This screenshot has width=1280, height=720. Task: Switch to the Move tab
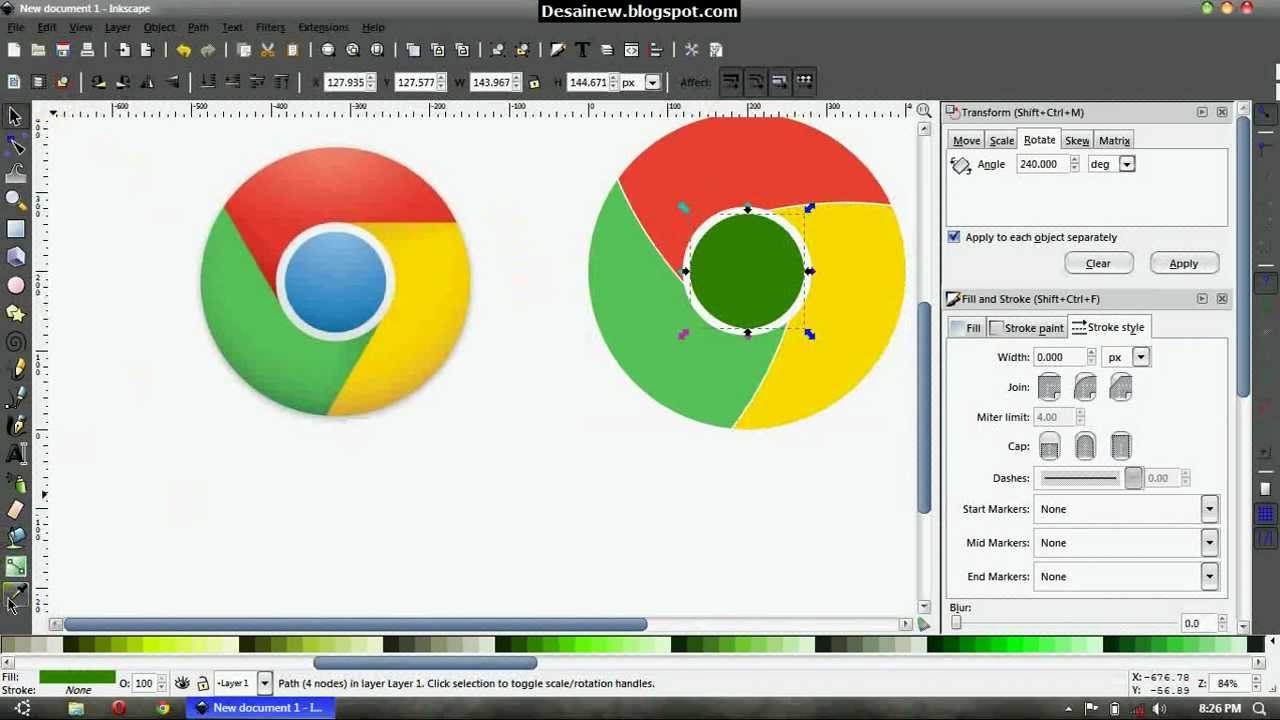[966, 141]
